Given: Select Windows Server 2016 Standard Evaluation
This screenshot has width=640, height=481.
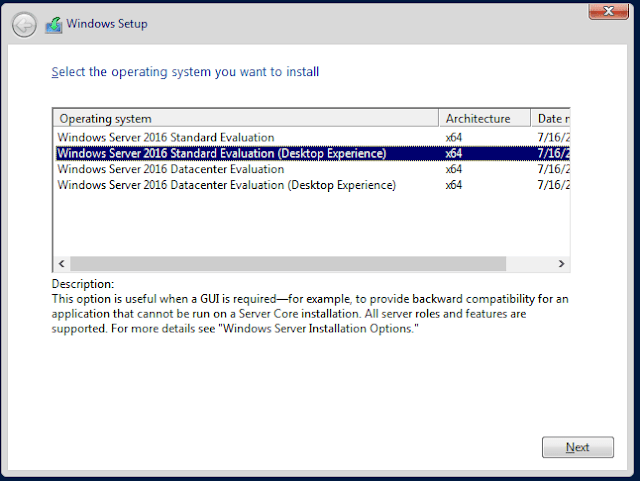Looking at the screenshot, I should tap(166, 137).
